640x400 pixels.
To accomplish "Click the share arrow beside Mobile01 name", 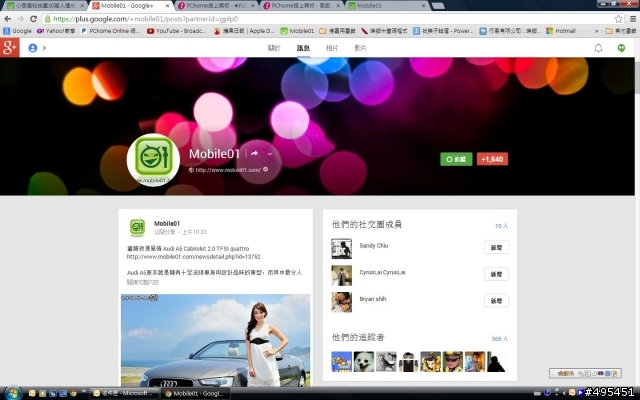I will 254,153.
